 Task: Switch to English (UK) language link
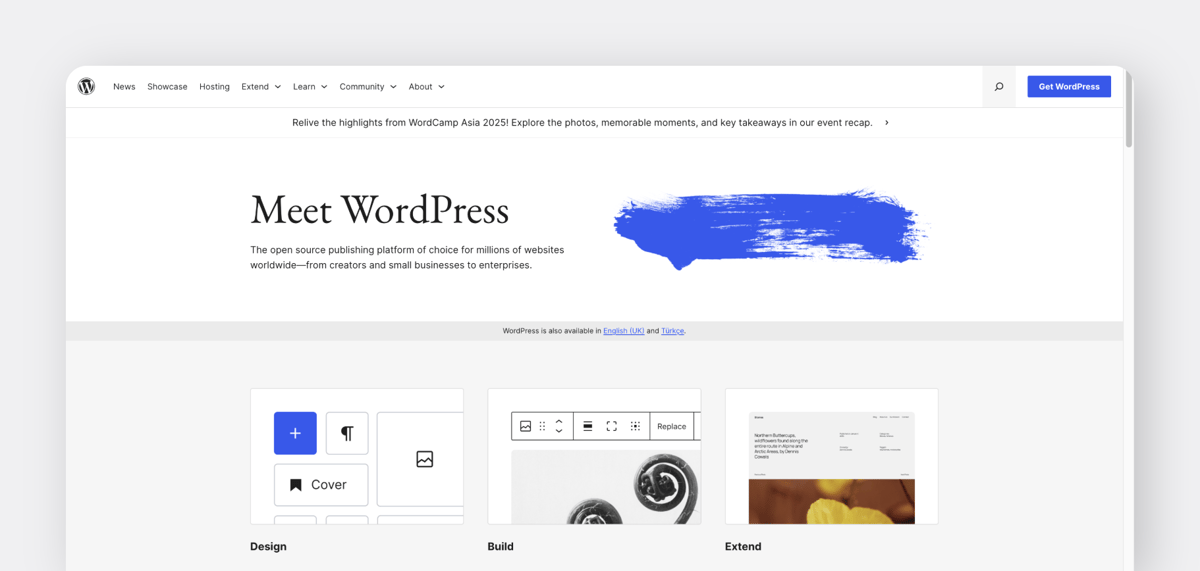(x=623, y=331)
